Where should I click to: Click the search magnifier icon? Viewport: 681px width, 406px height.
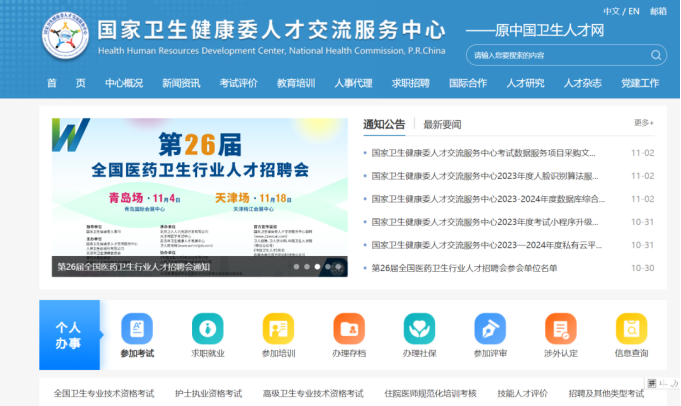point(656,55)
